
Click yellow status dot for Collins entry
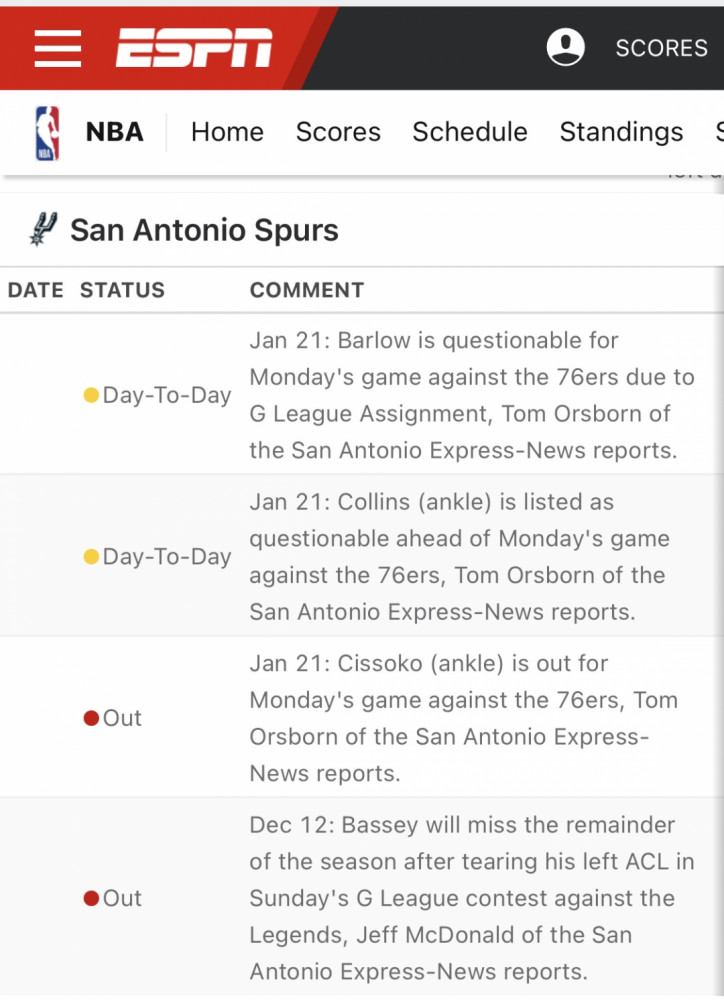tap(91, 557)
